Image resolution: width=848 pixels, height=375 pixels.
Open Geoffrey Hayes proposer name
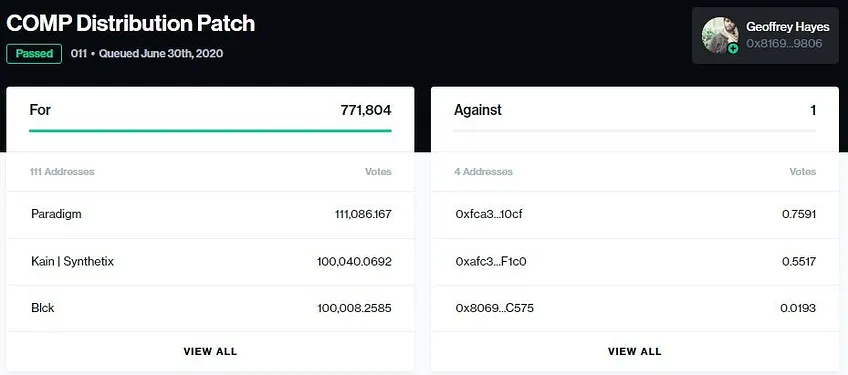point(787,27)
